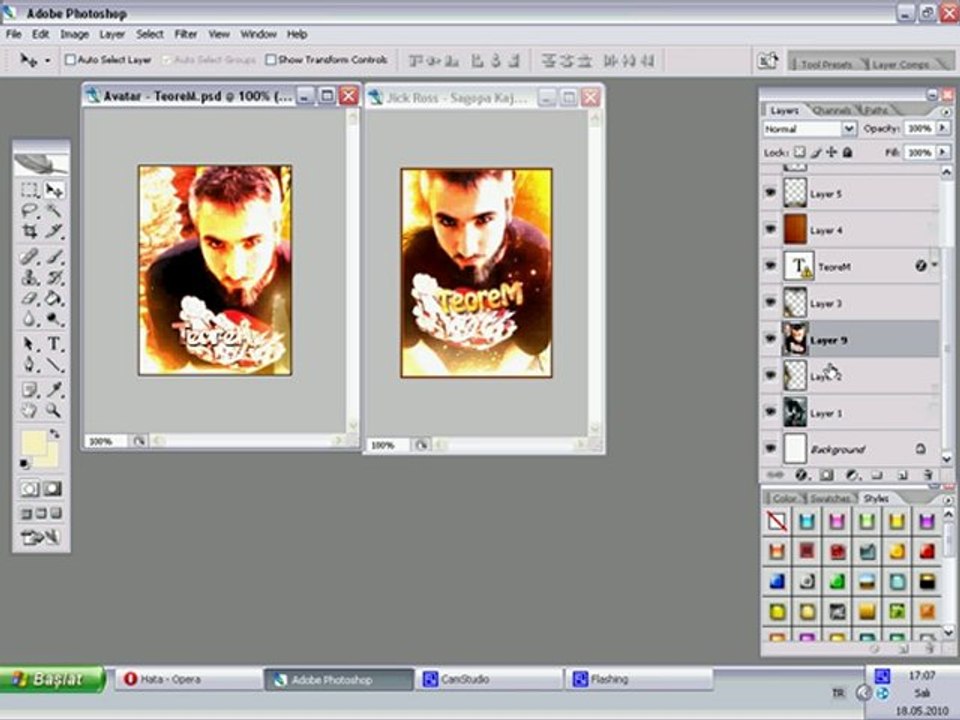Select the Rectangular Marquee tool
This screenshot has height=720, width=960.
(29, 190)
